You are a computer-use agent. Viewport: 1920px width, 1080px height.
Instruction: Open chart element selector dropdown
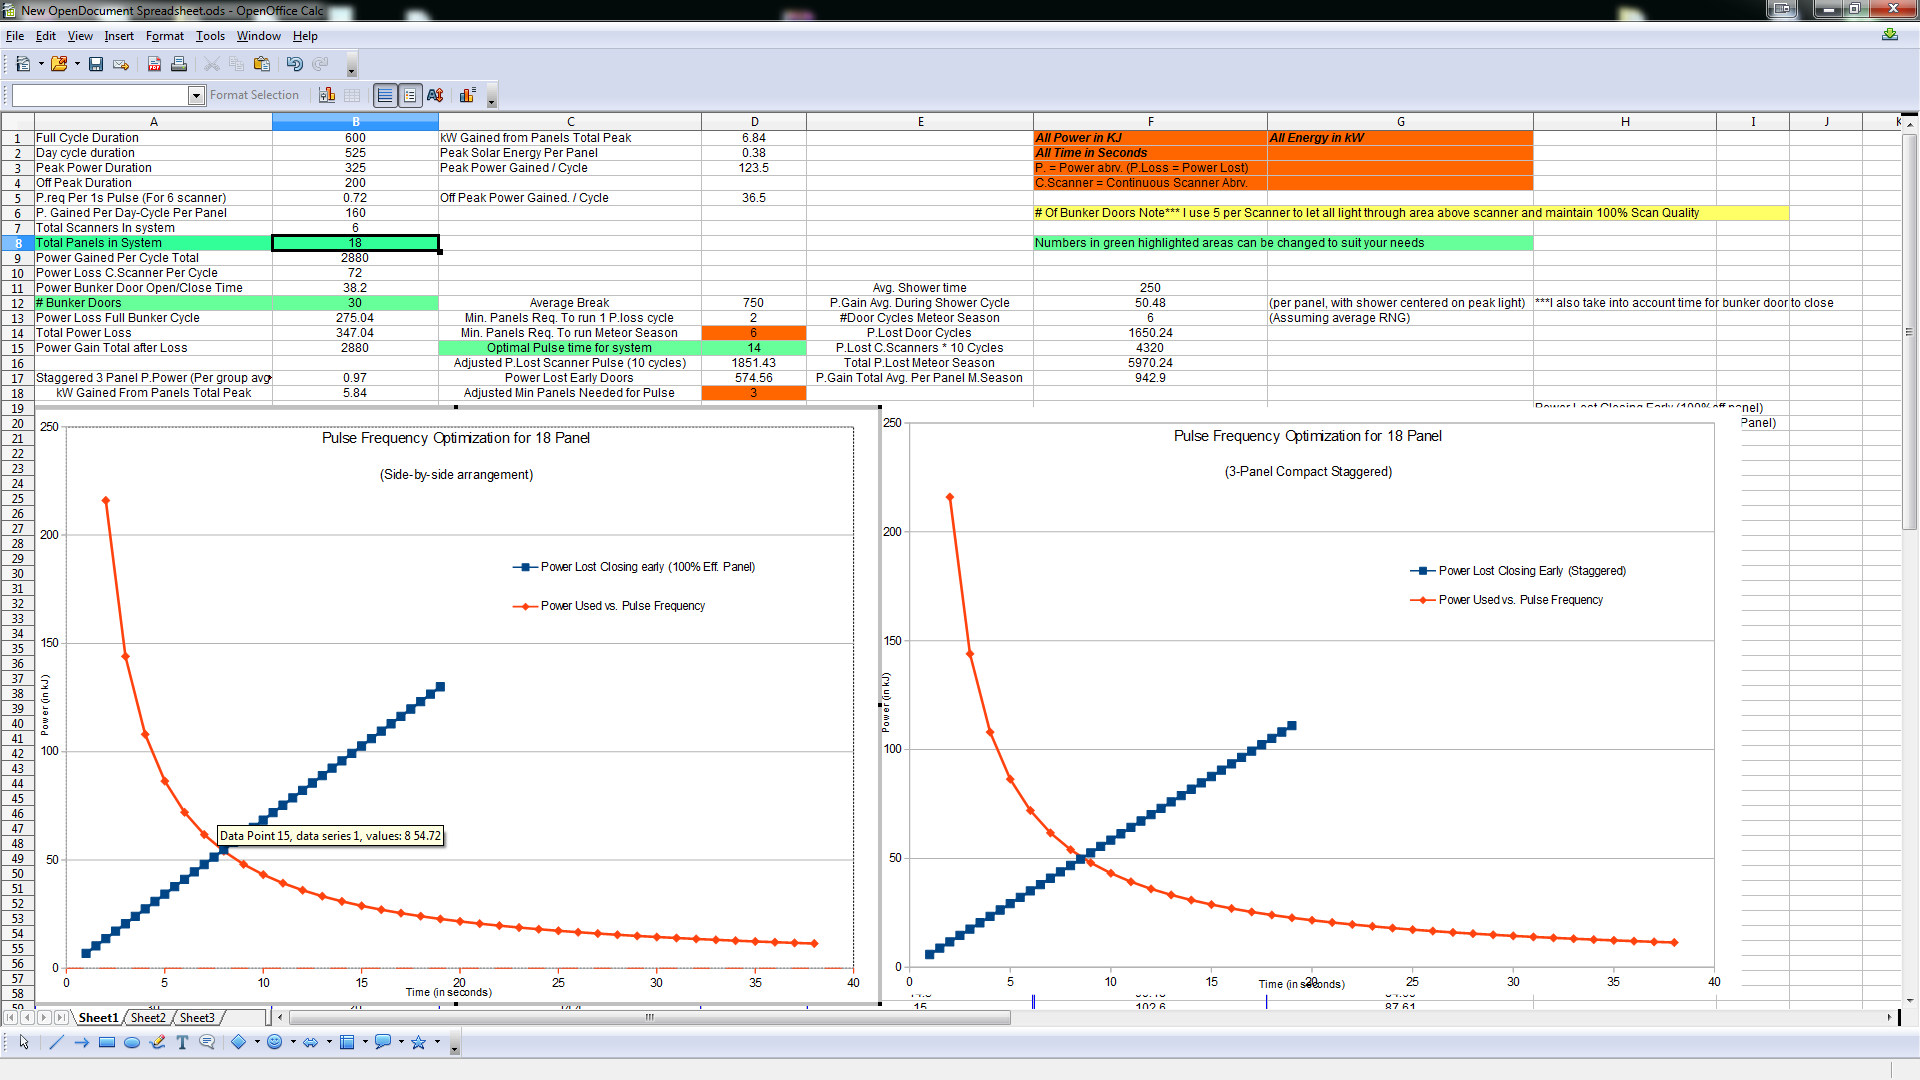pos(196,95)
